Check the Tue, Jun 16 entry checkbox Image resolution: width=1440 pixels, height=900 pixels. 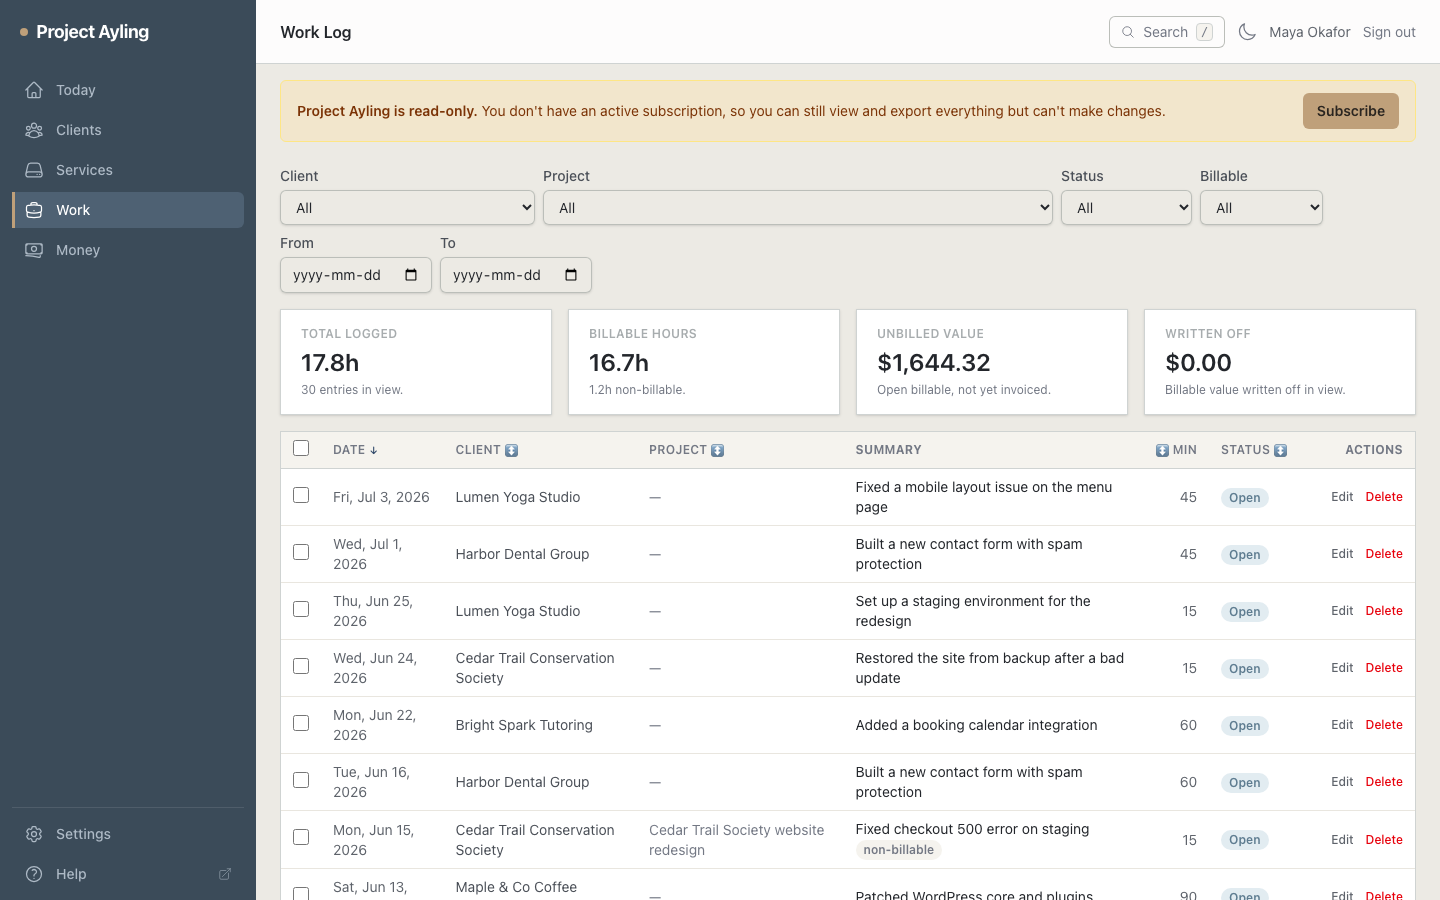301,780
